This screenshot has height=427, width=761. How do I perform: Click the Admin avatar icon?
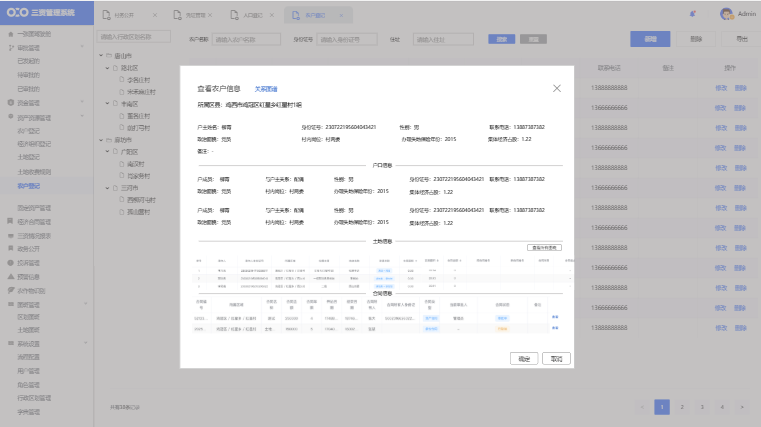pyautogui.click(x=727, y=14)
